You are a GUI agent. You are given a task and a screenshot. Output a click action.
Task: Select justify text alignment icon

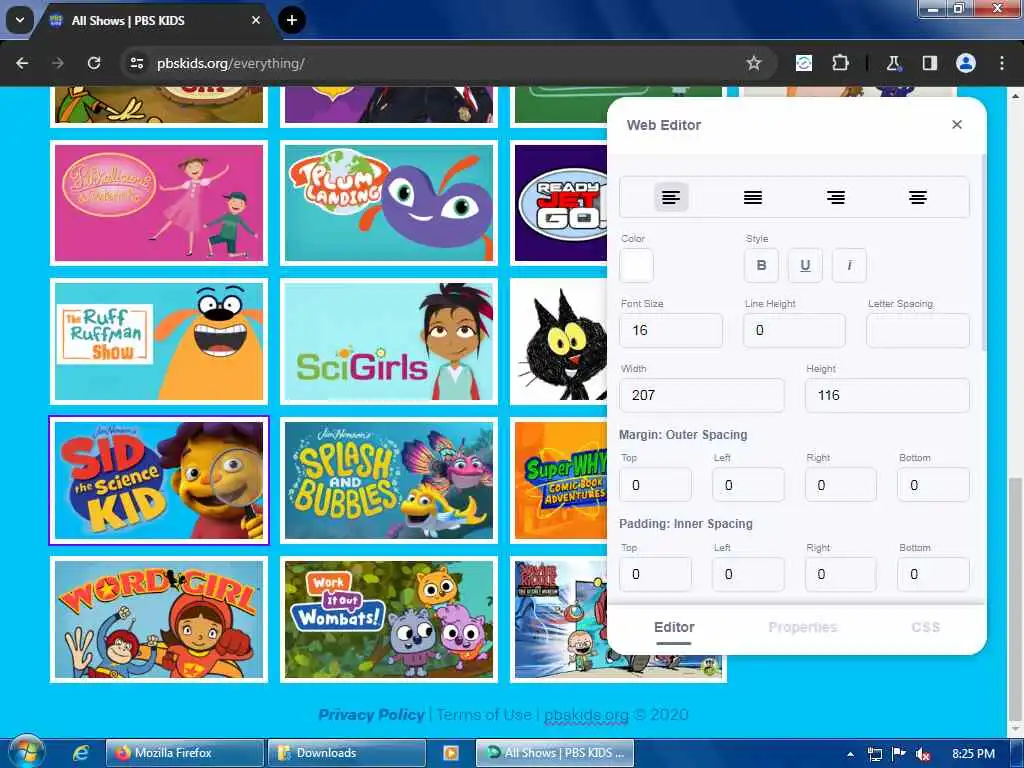pos(753,197)
